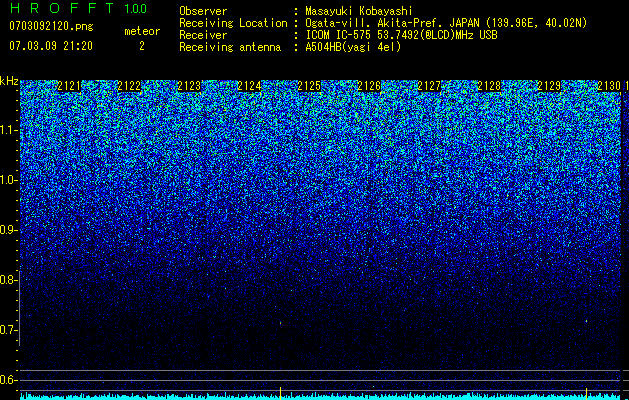Viewport: 629px width, 400px height.
Task: Click the 1.0 frequency axis label
Action: (x=7, y=180)
